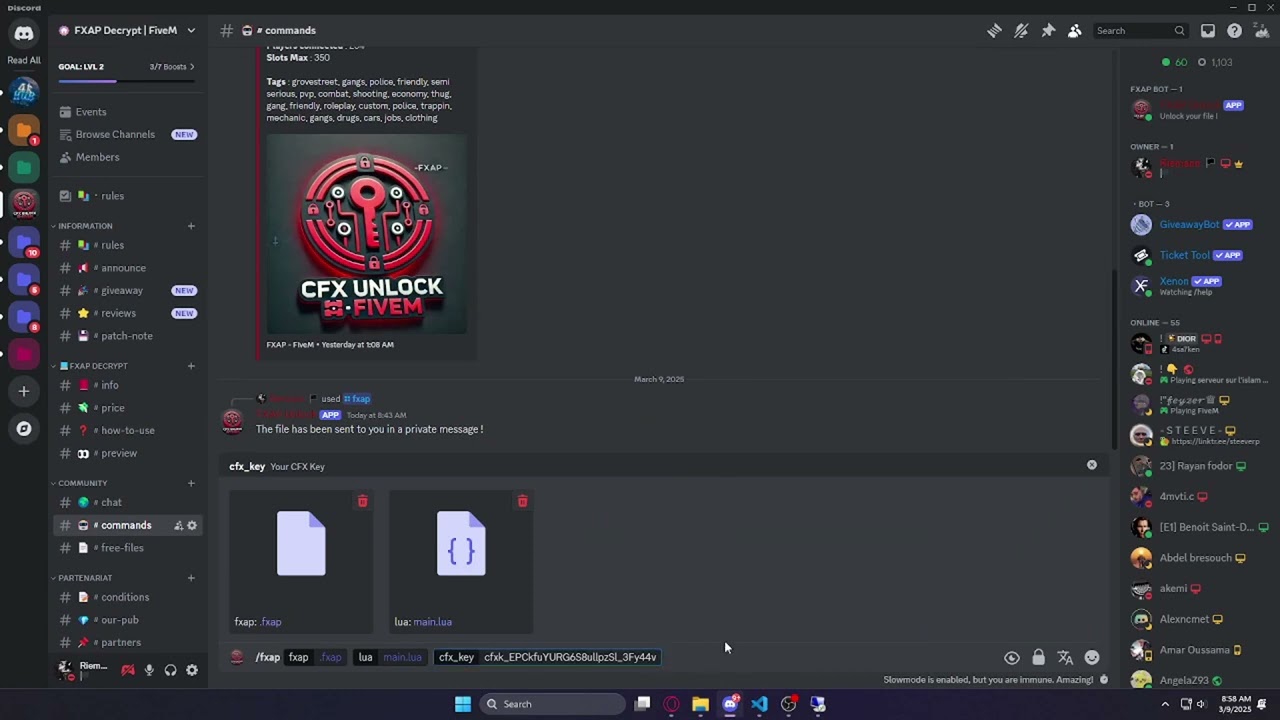The width and height of the screenshot is (1280, 720).
Task: Click the Read All button
Action: pos(24,60)
